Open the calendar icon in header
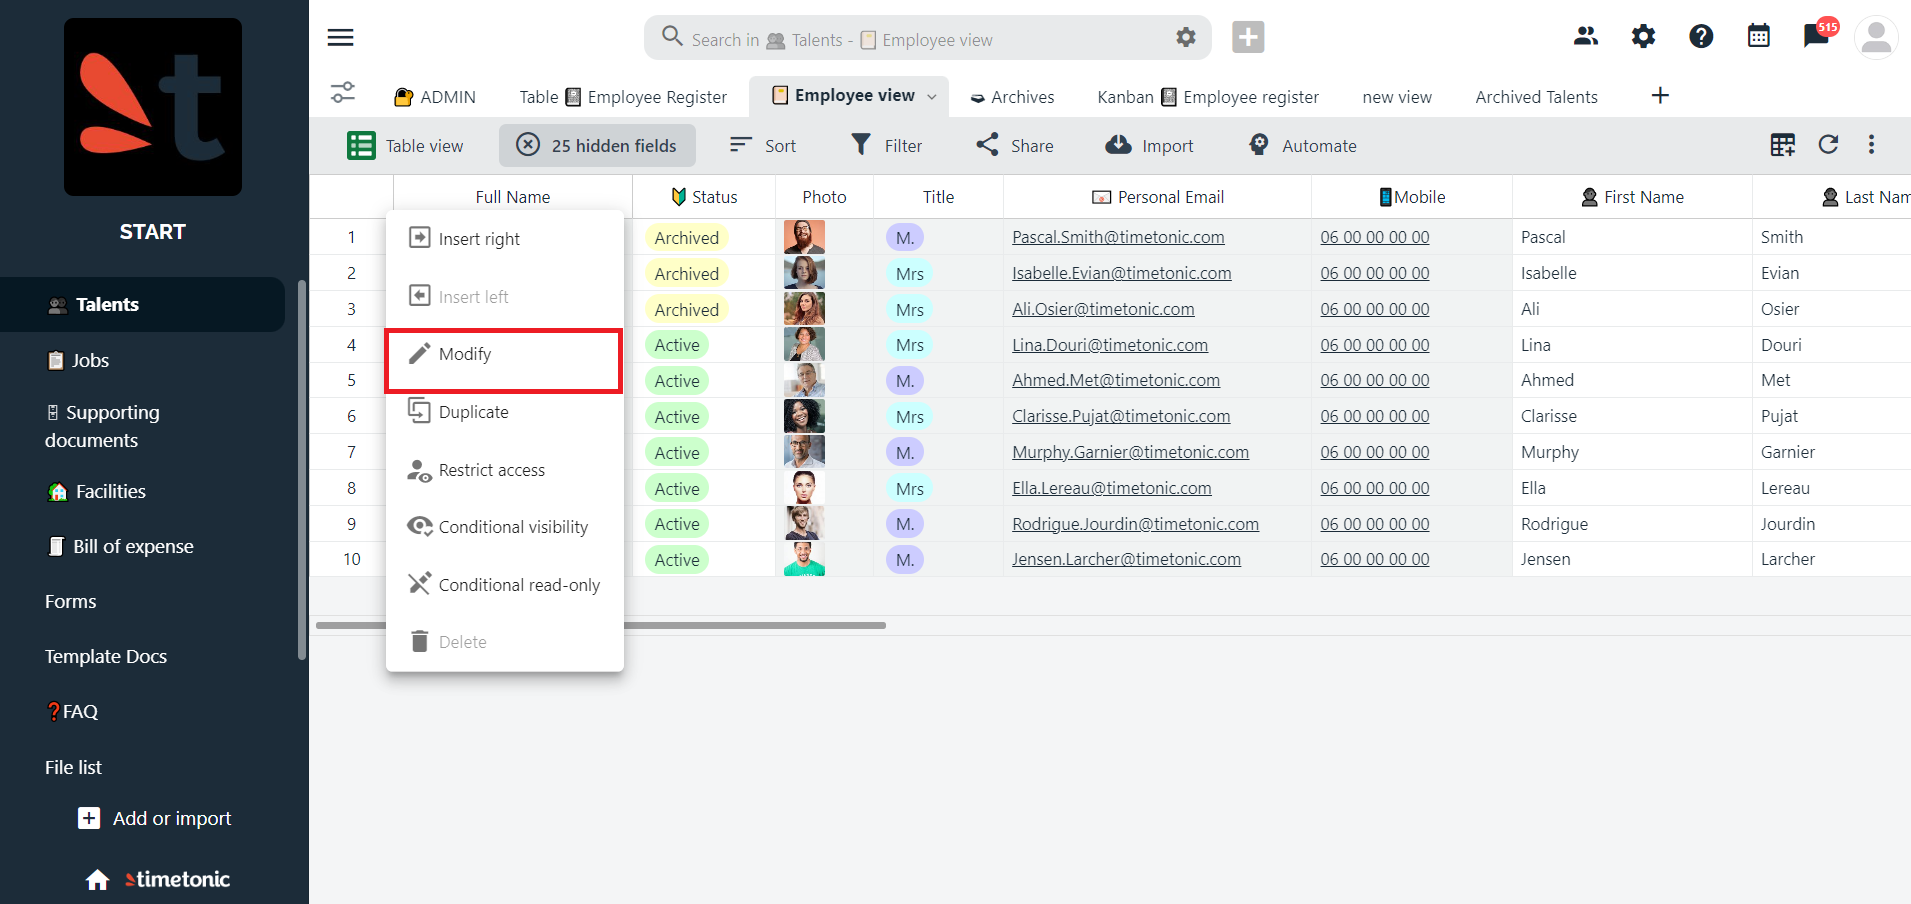 (1758, 37)
